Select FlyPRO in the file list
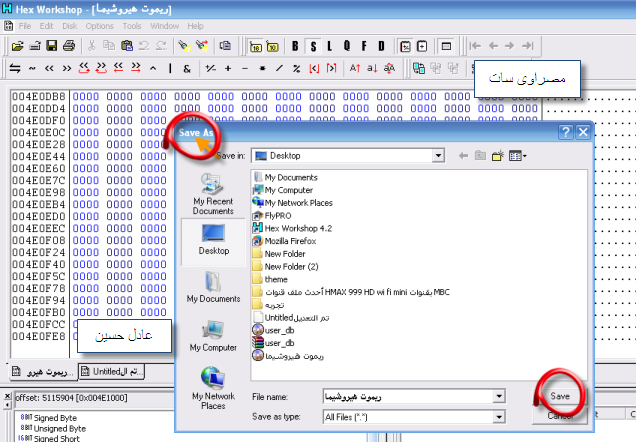 pos(272,216)
